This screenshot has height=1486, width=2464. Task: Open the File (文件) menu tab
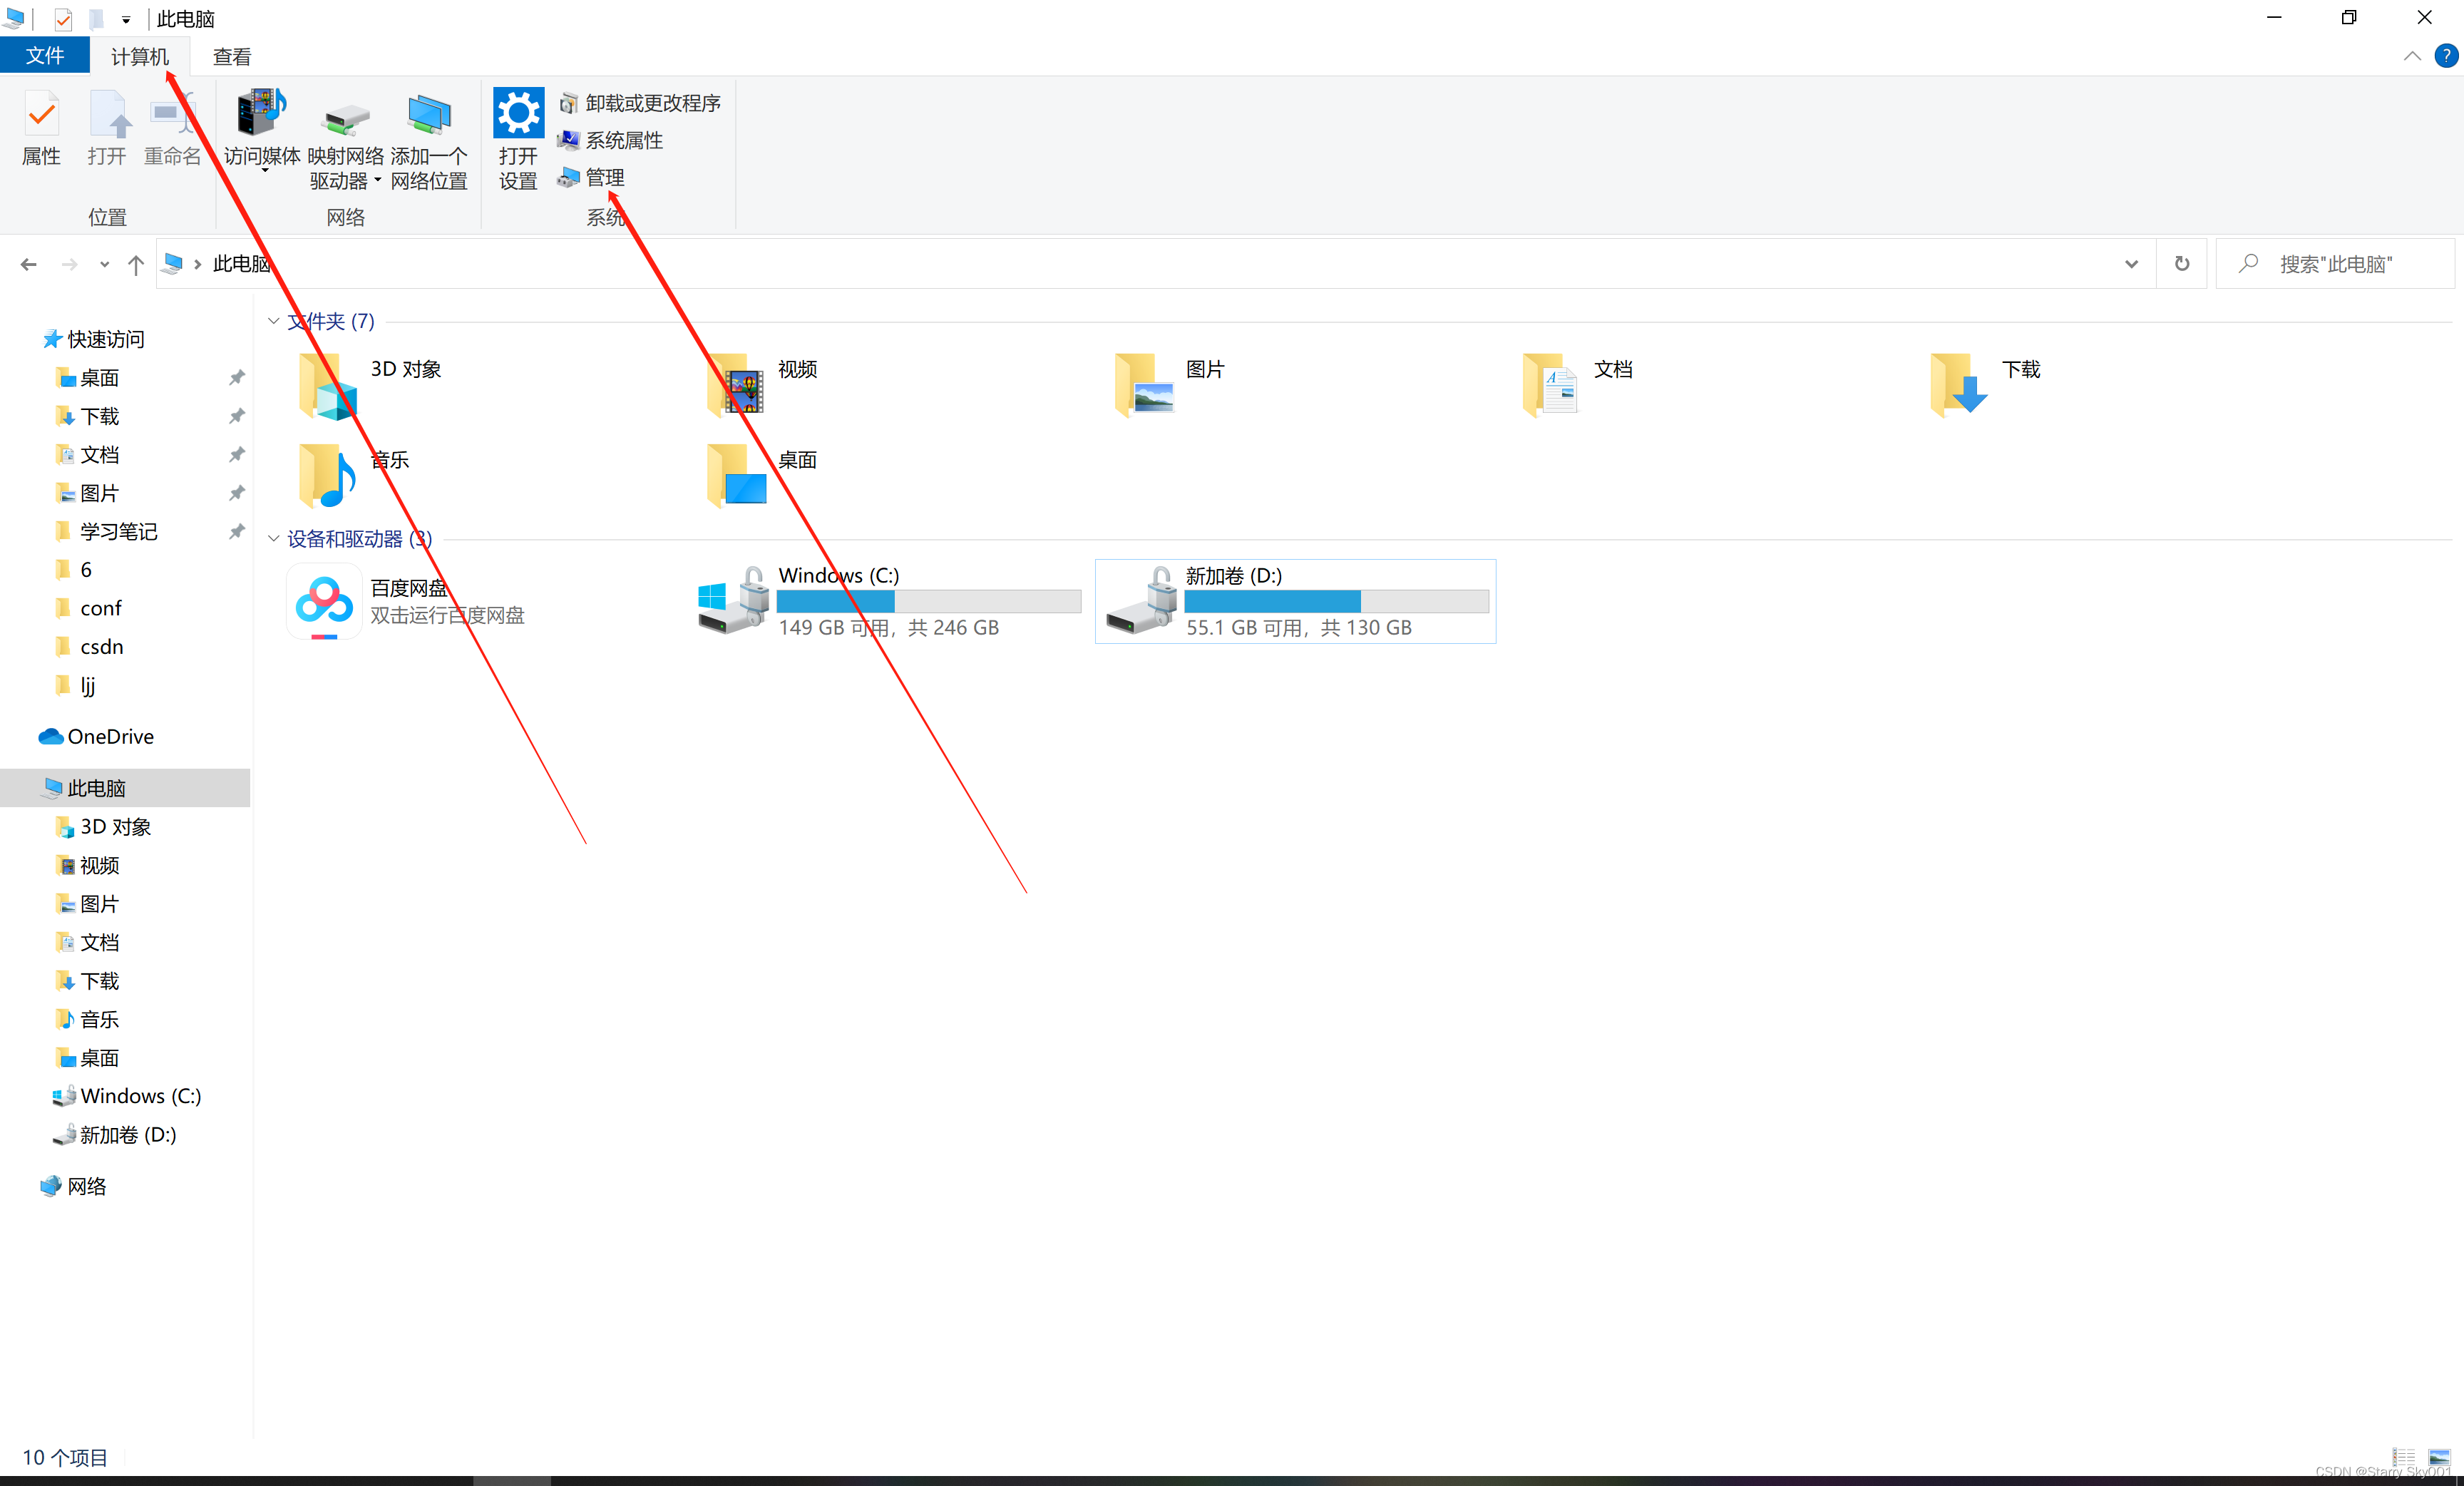(45, 56)
